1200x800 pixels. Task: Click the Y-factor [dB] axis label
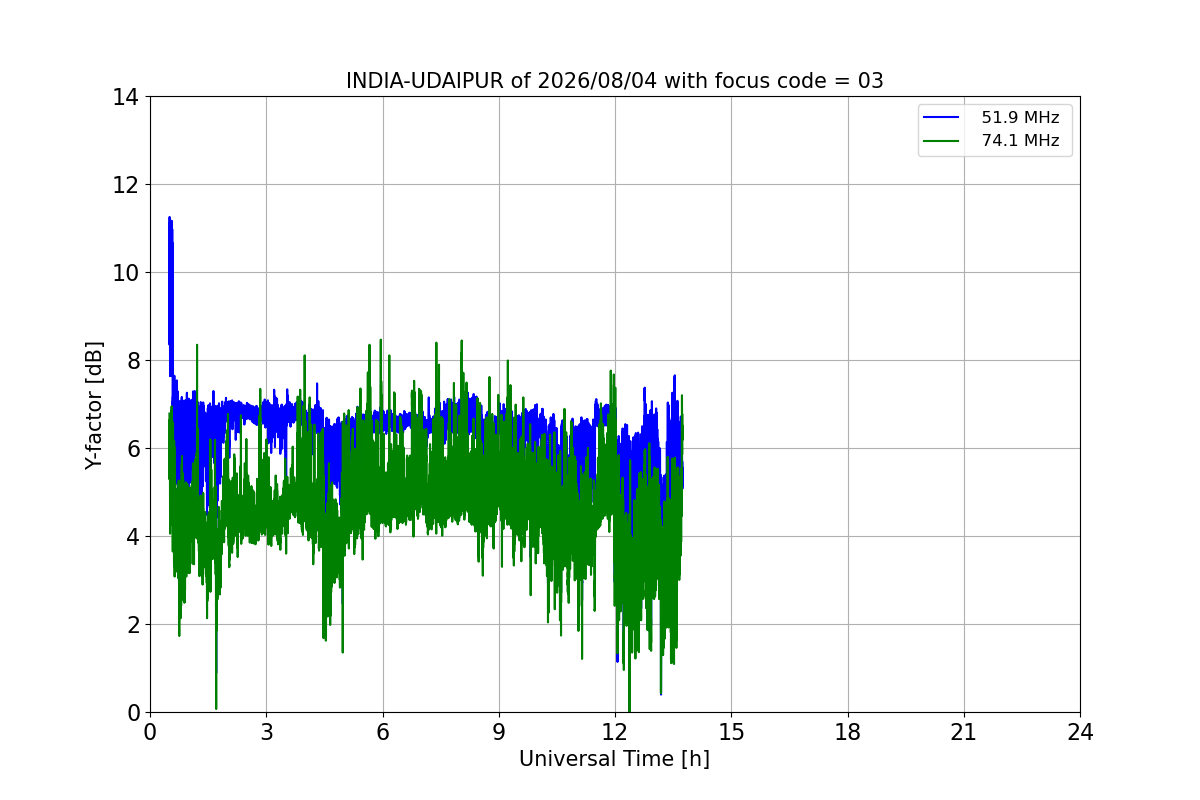(x=94, y=405)
